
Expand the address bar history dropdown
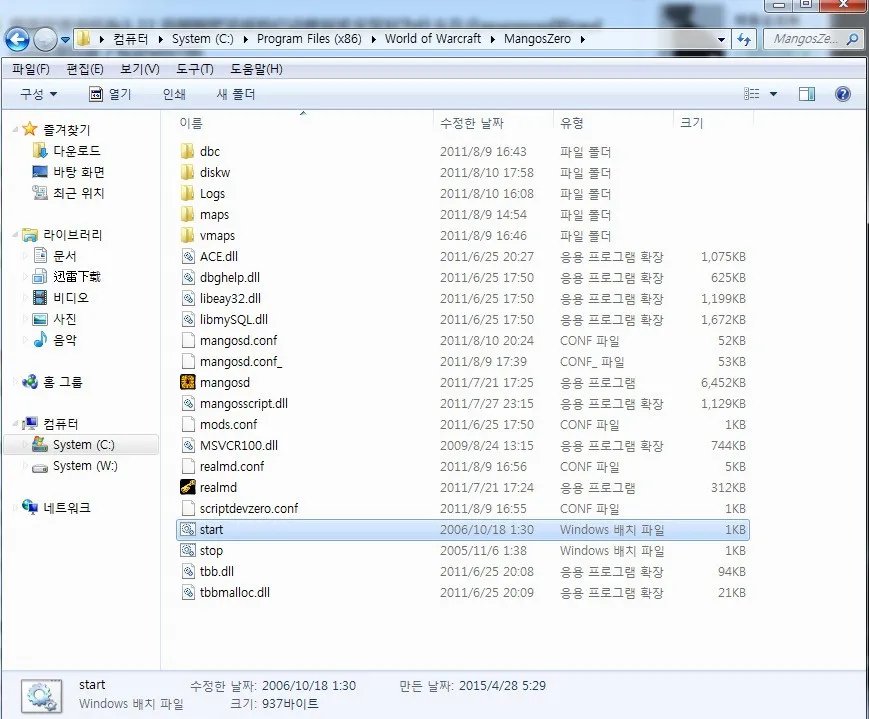coord(721,39)
